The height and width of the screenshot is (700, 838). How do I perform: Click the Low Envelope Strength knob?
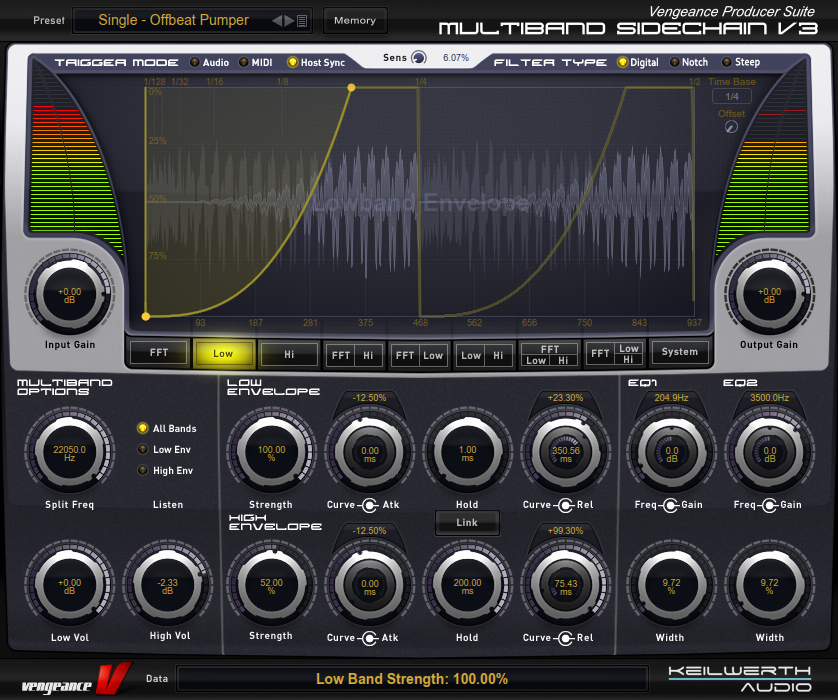click(271, 453)
